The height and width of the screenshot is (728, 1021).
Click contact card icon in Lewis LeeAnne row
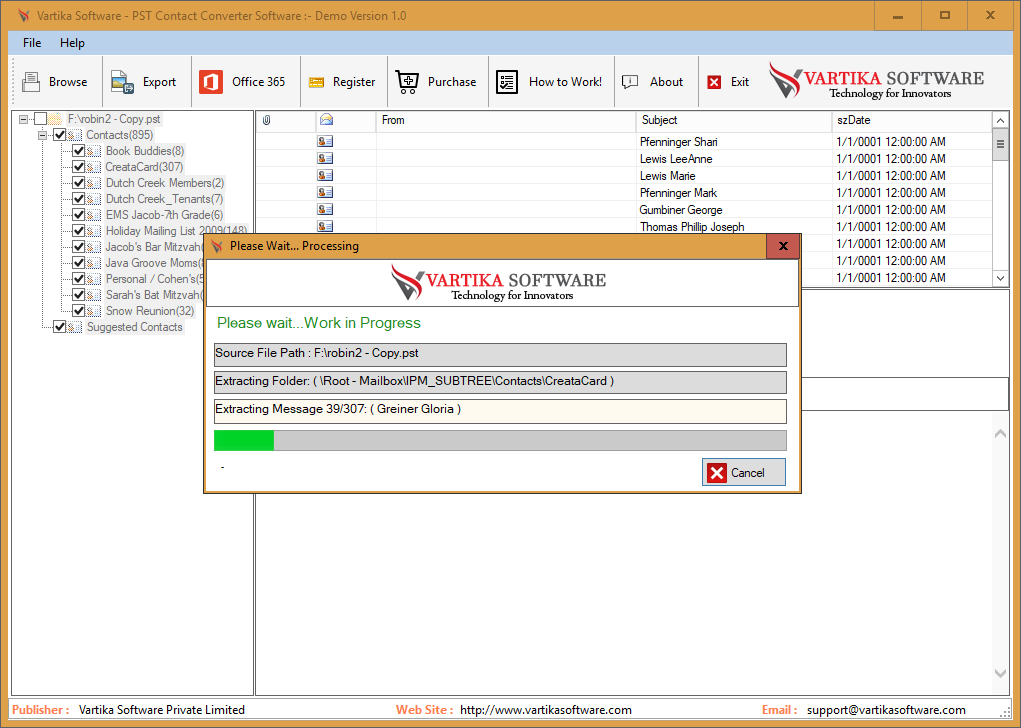(325, 158)
